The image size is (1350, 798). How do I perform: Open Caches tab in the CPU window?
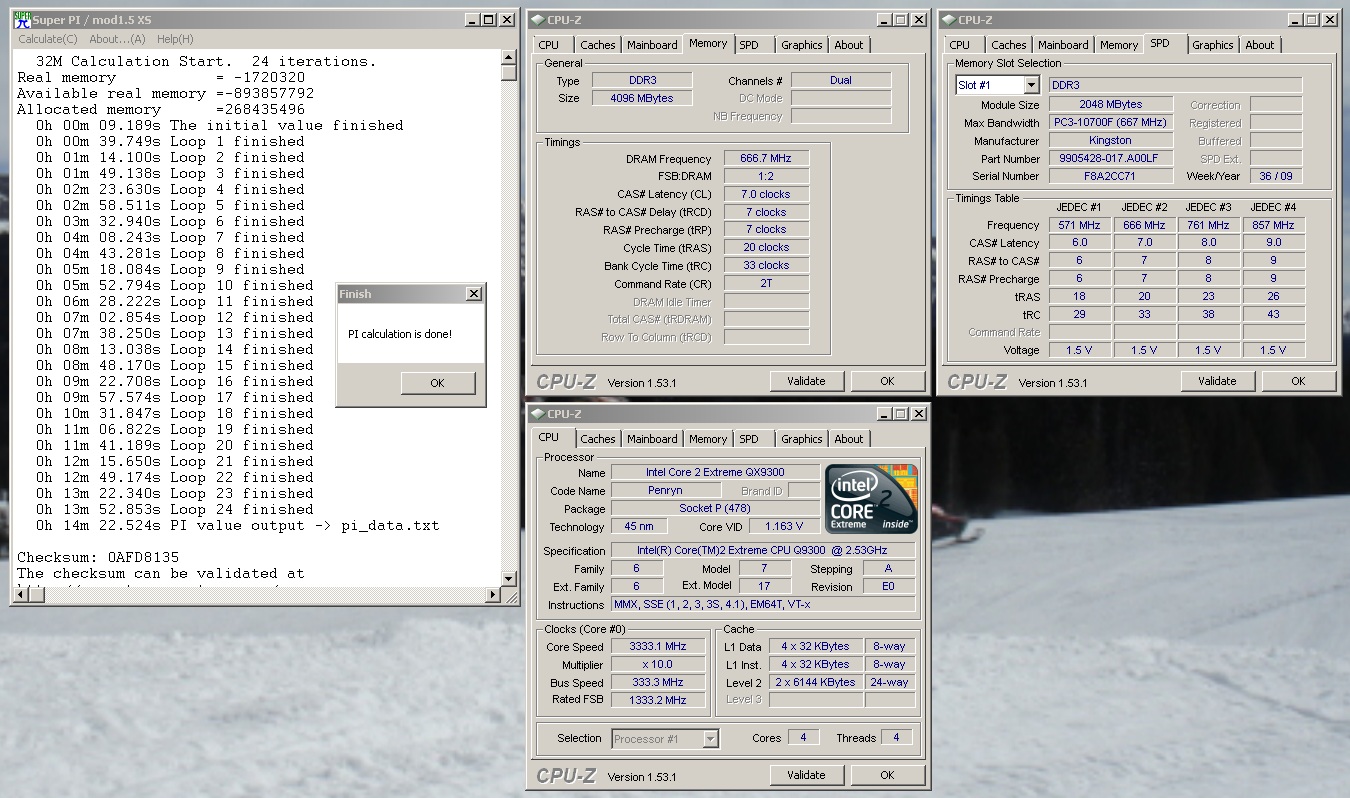(x=598, y=439)
